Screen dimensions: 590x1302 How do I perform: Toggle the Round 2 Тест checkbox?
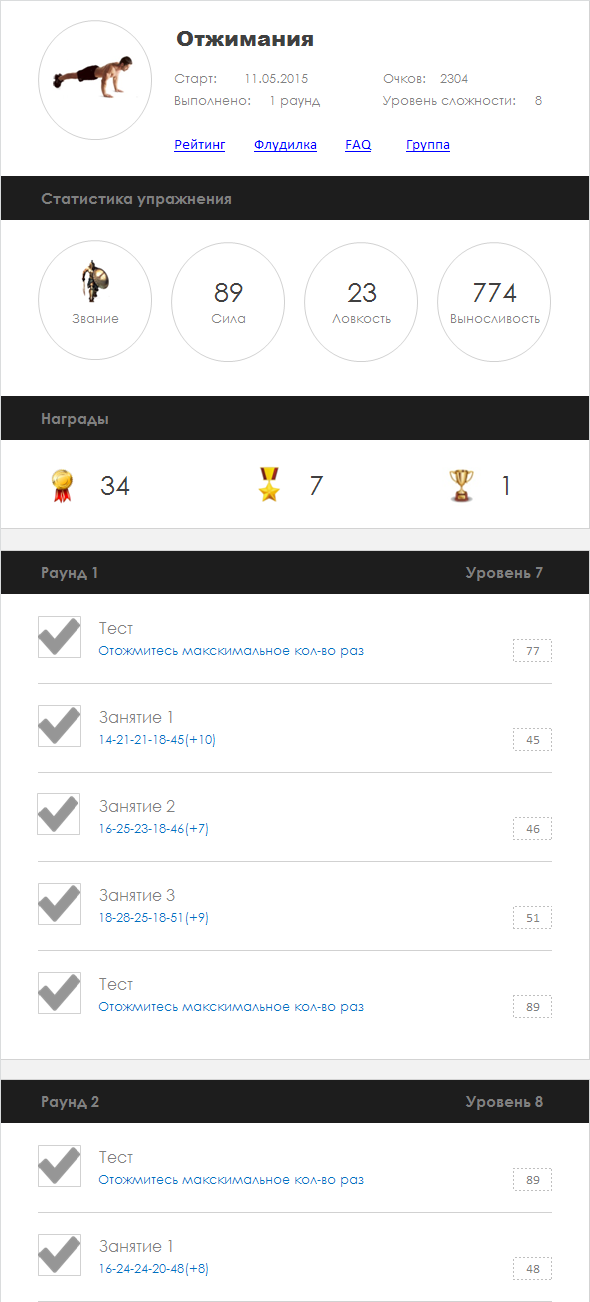pyautogui.click(x=59, y=1166)
